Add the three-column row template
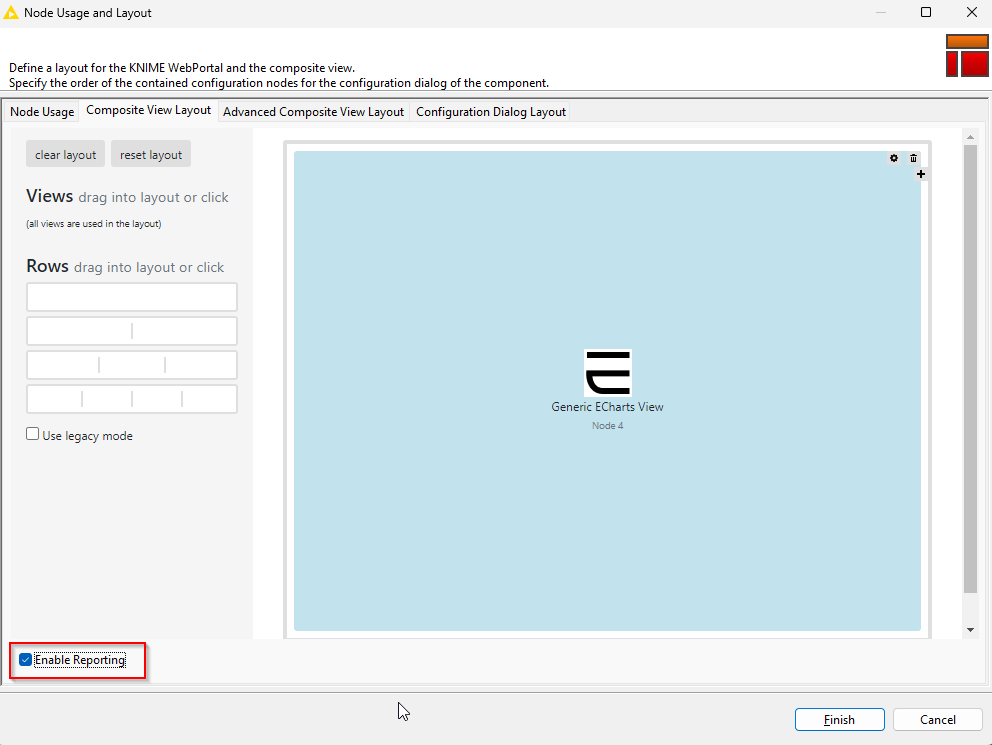This screenshot has width=992, height=745. [x=132, y=365]
